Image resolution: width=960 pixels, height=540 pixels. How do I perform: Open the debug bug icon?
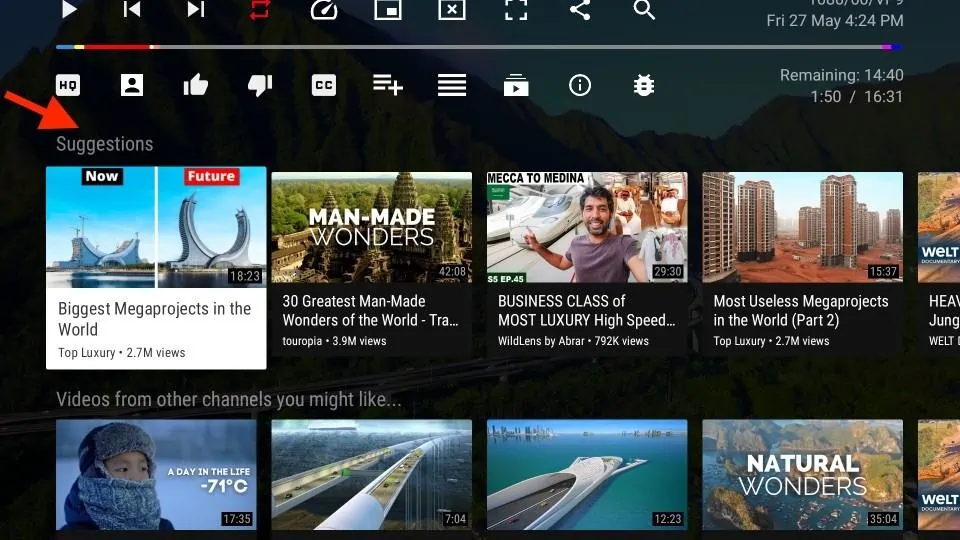(x=644, y=85)
